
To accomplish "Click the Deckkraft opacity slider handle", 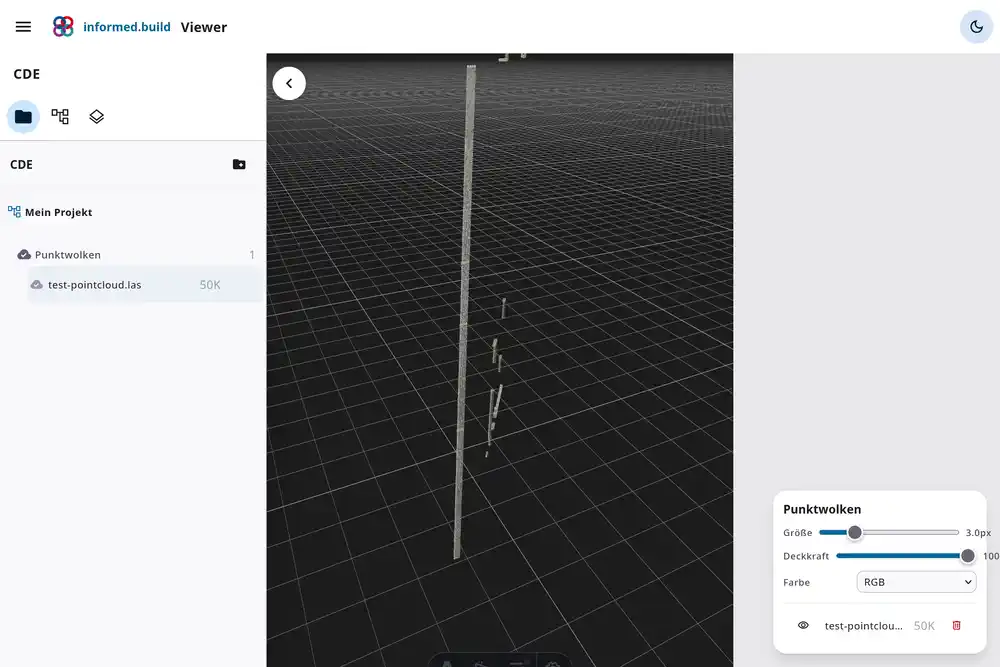I will pos(967,556).
